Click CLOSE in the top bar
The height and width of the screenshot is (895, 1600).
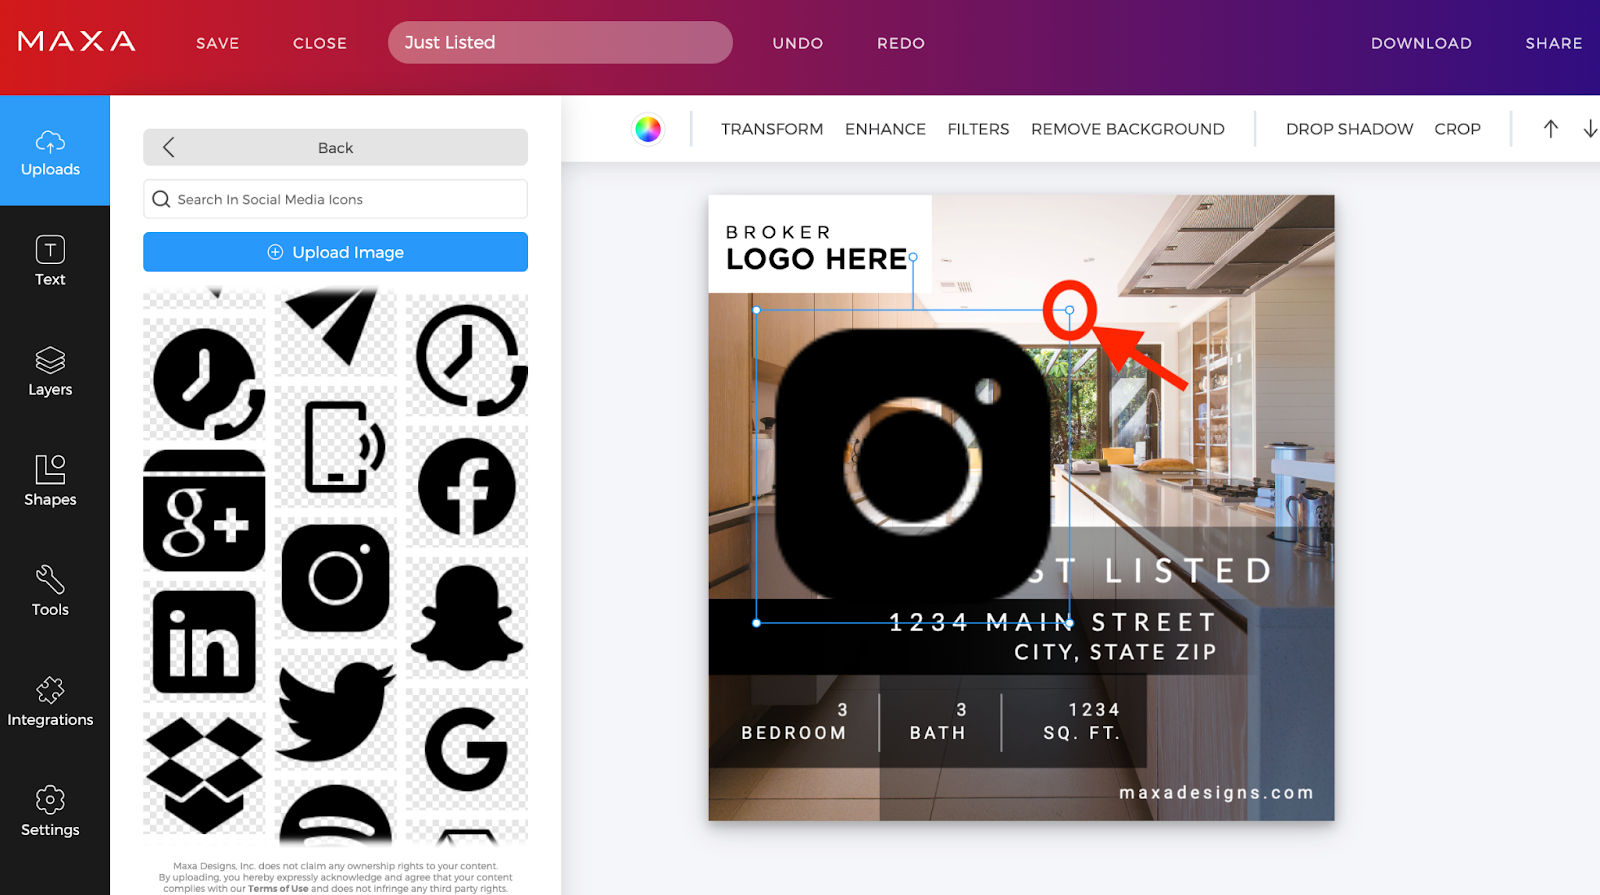pyautogui.click(x=320, y=43)
